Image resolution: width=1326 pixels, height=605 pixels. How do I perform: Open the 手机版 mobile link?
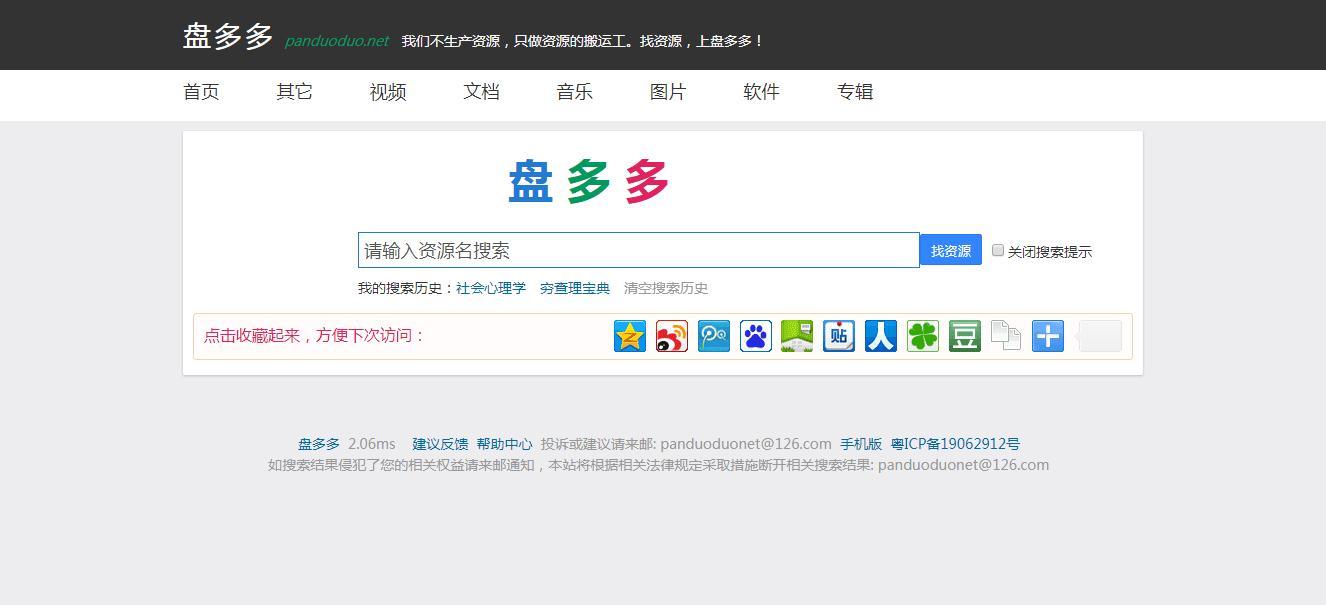coord(861,444)
